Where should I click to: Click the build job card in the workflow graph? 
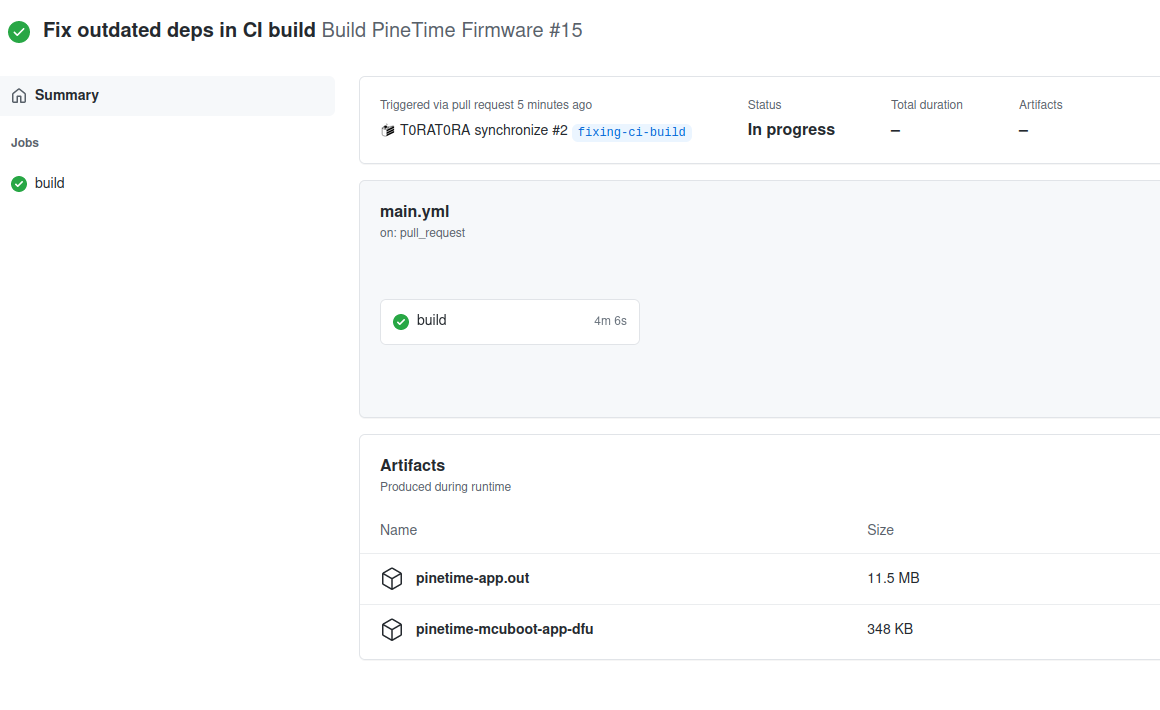pos(510,322)
